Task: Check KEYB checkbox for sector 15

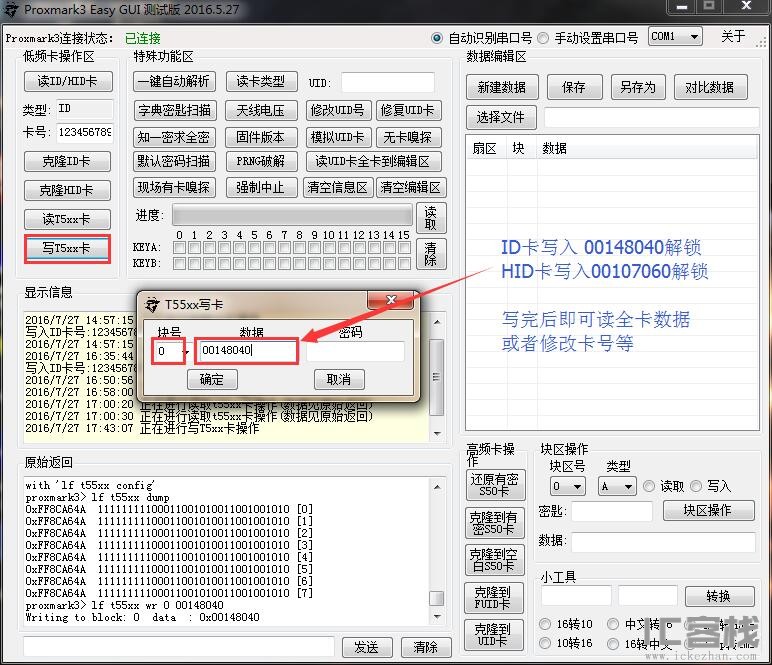Action: coord(405,264)
